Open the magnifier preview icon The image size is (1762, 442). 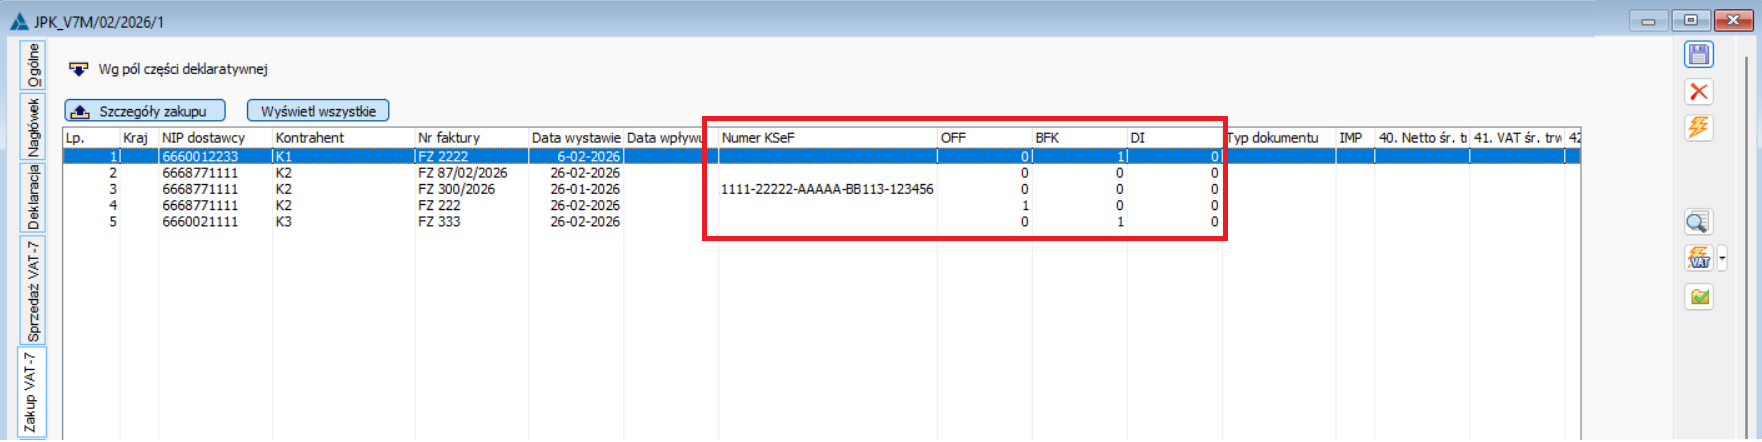point(1699,222)
